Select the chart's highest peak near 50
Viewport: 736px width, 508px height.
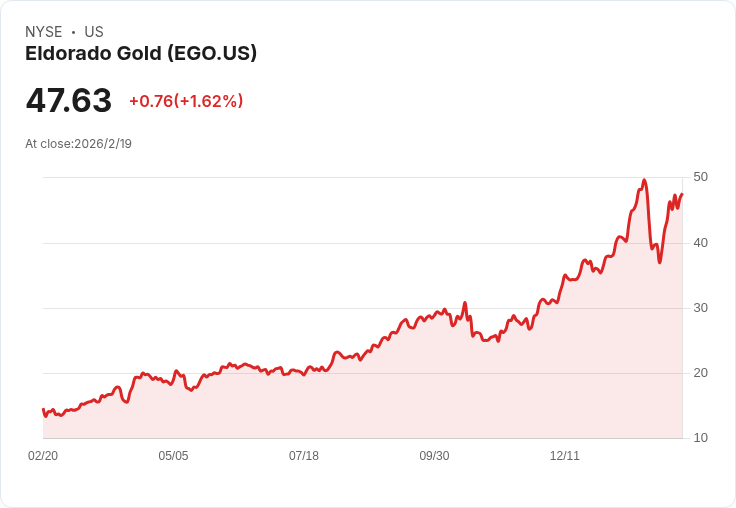tap(644, 180)
